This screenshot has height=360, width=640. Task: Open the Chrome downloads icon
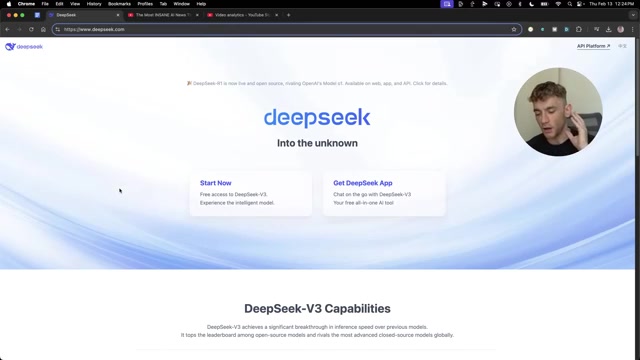(x=609, y=29)
